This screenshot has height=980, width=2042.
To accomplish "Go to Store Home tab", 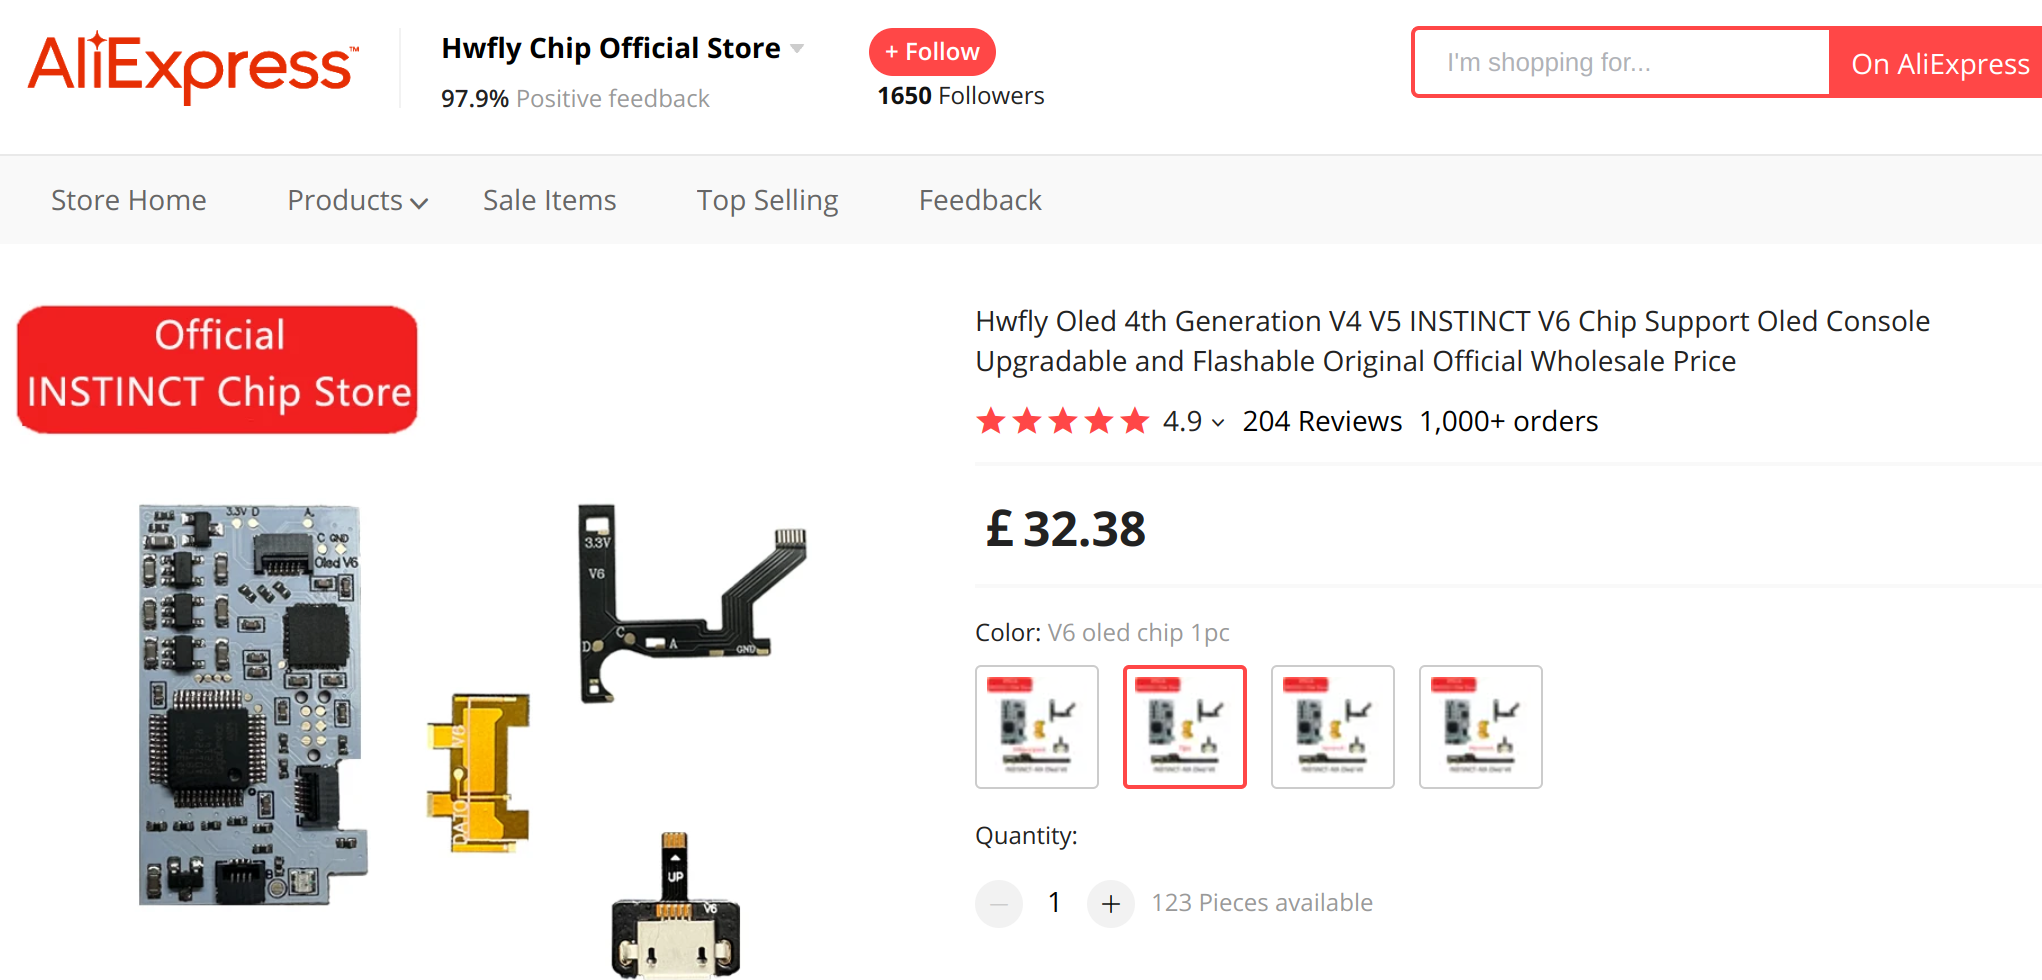I will 129,200.
